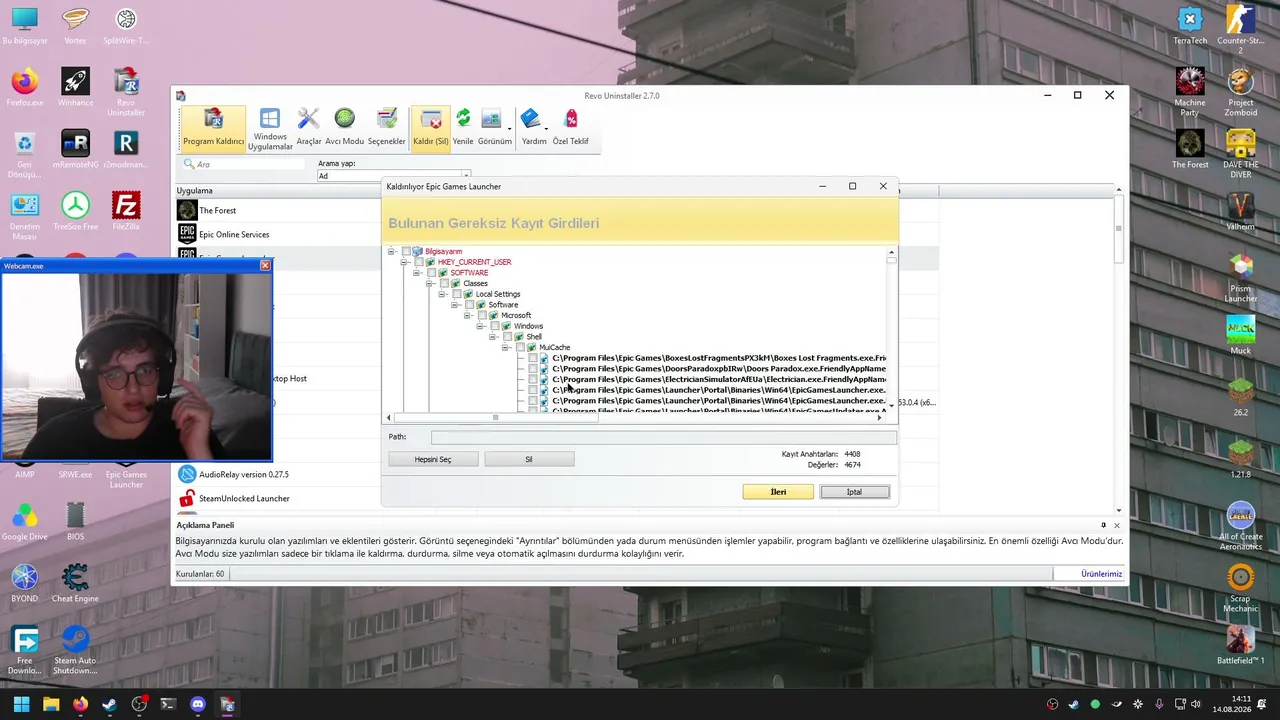Open Discord from the taskbar
The image size is (1280, 720).
pyautogui.click(x=198, y=704)
